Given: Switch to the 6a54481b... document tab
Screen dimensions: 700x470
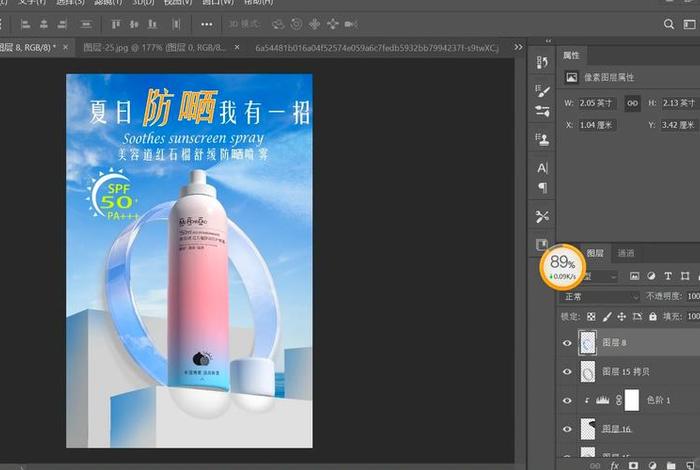Looking at the screenshot, I should [377, 47].
